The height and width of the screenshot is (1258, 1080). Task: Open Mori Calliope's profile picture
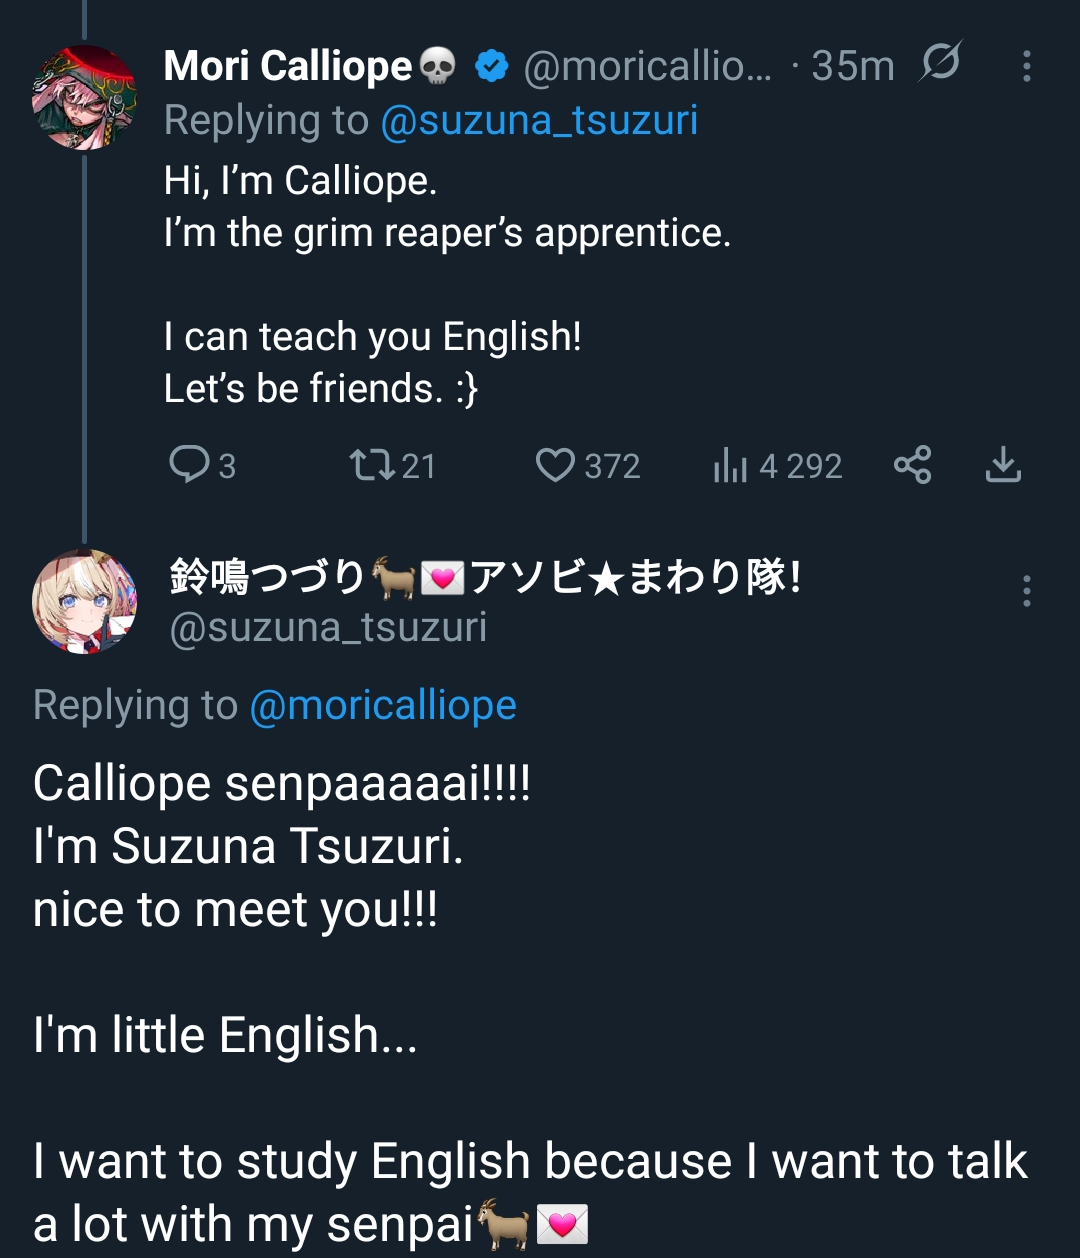click(x=84, y=97)
